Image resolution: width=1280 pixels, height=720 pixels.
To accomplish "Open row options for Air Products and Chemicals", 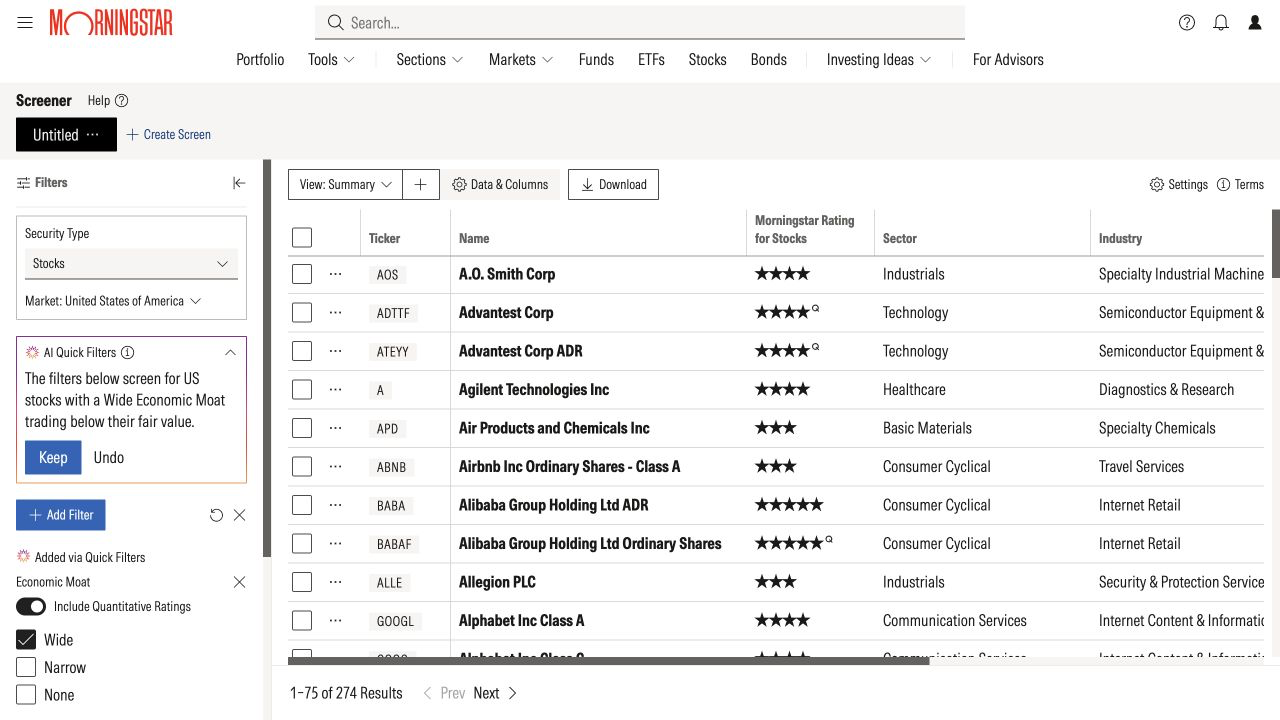I will coord(335,428).
